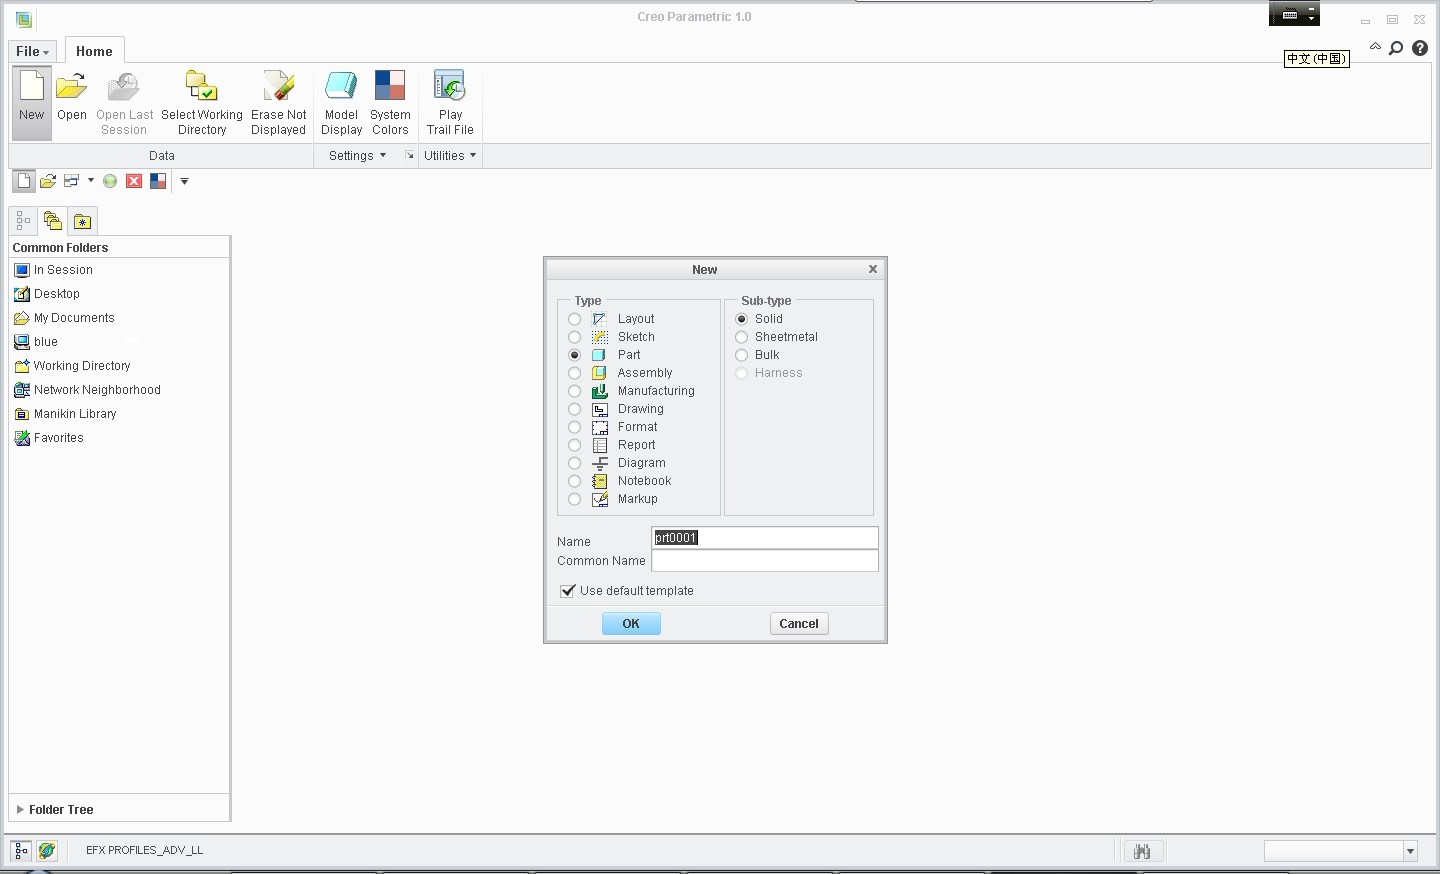Click on-screen keyboard language bar icon
The height and width of the screenshot is (874, 1440).
pos(1290,15)
